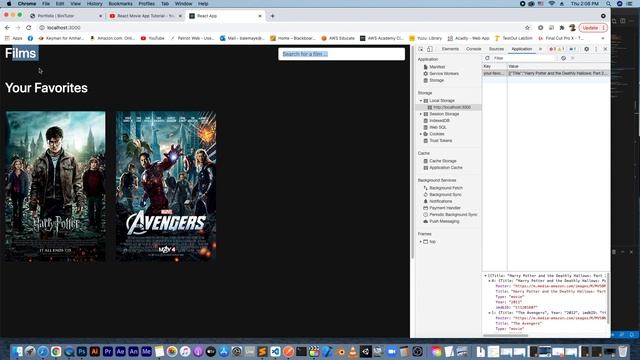Open DevTools settings gear
The height and width of the screenshot is (360, 640).
(x=587, y=49)
